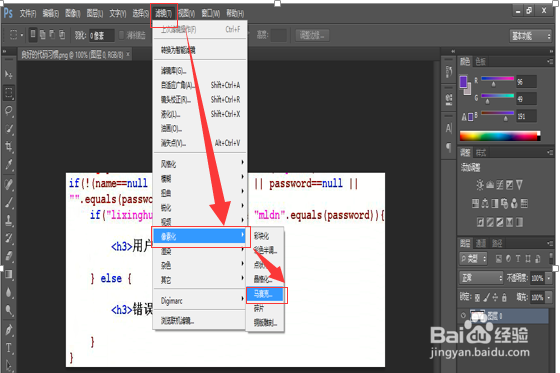Image resolution: width=560 pixels, height=373 pixels.
Task: Open the layer filter type dropdown
Action: click(473, 258)
